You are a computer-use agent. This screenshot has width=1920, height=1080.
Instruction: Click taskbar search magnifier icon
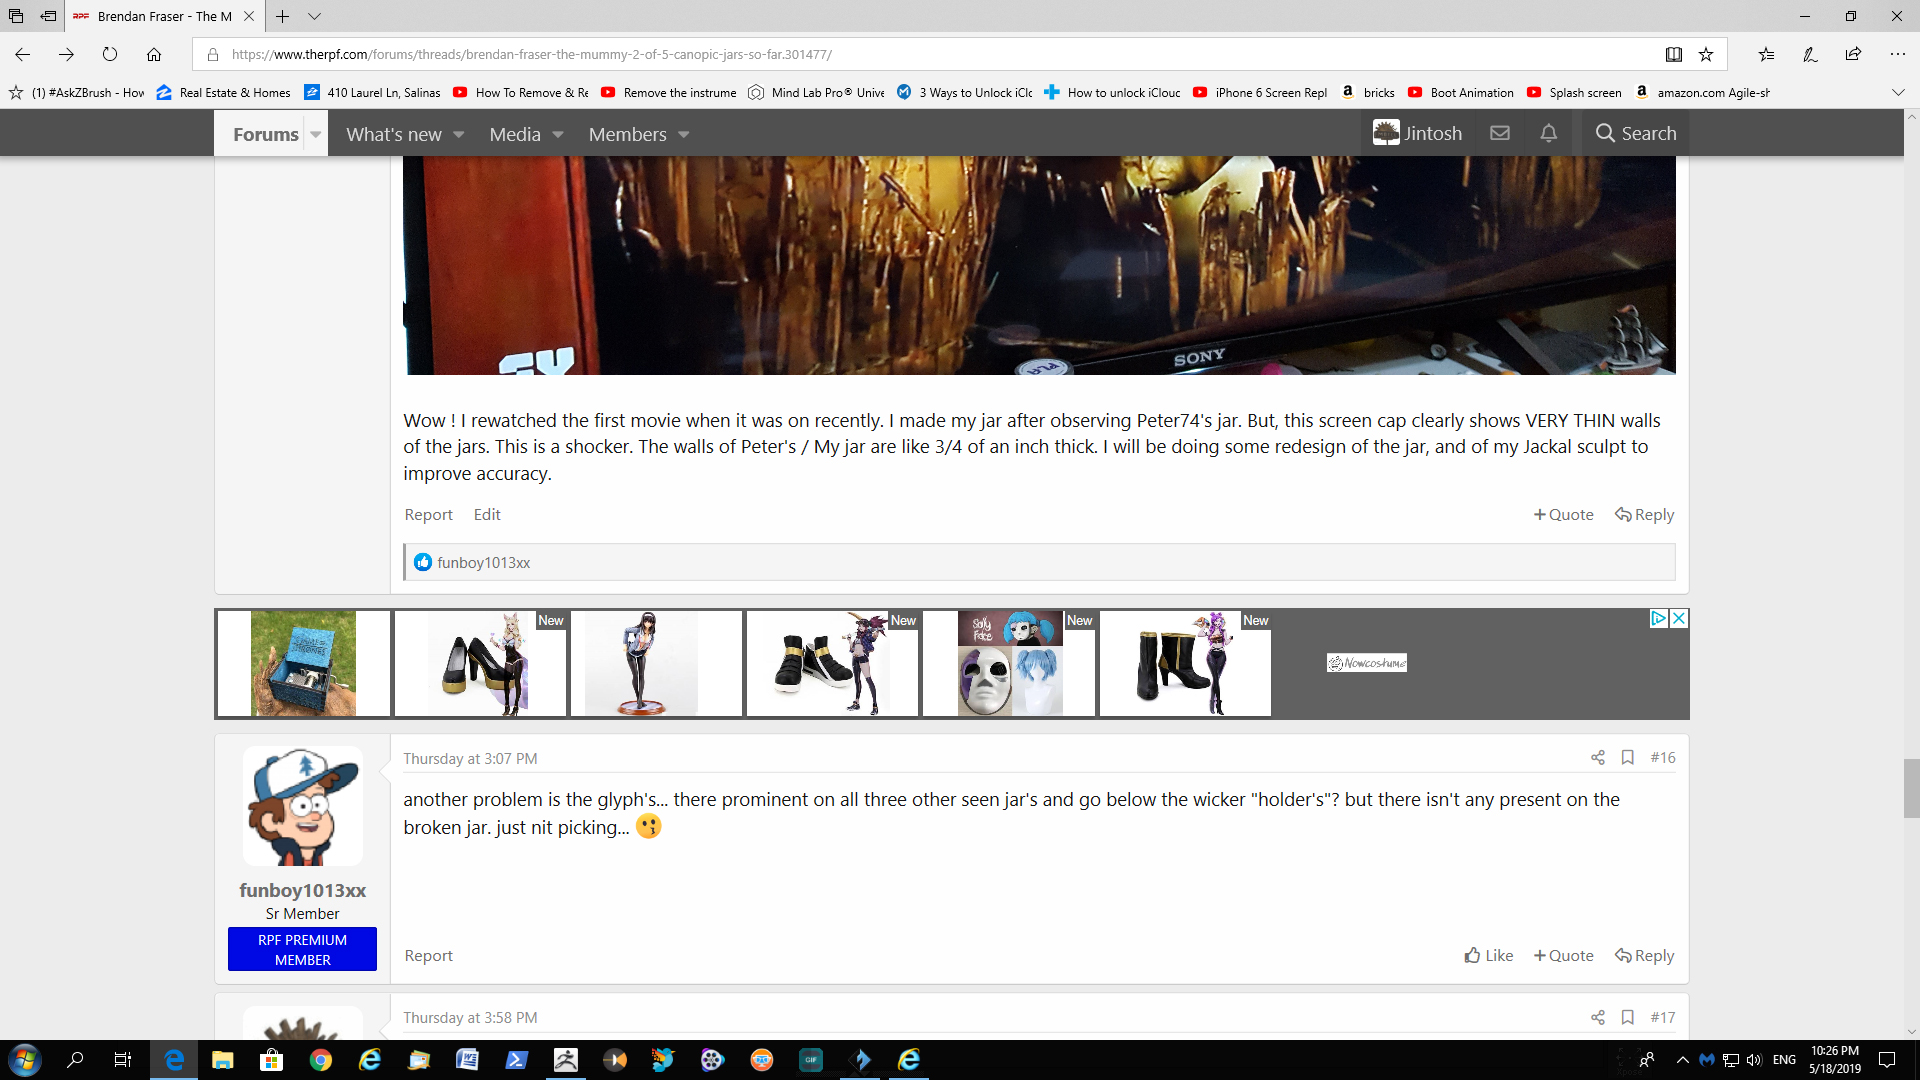(x=75, y=1060)
